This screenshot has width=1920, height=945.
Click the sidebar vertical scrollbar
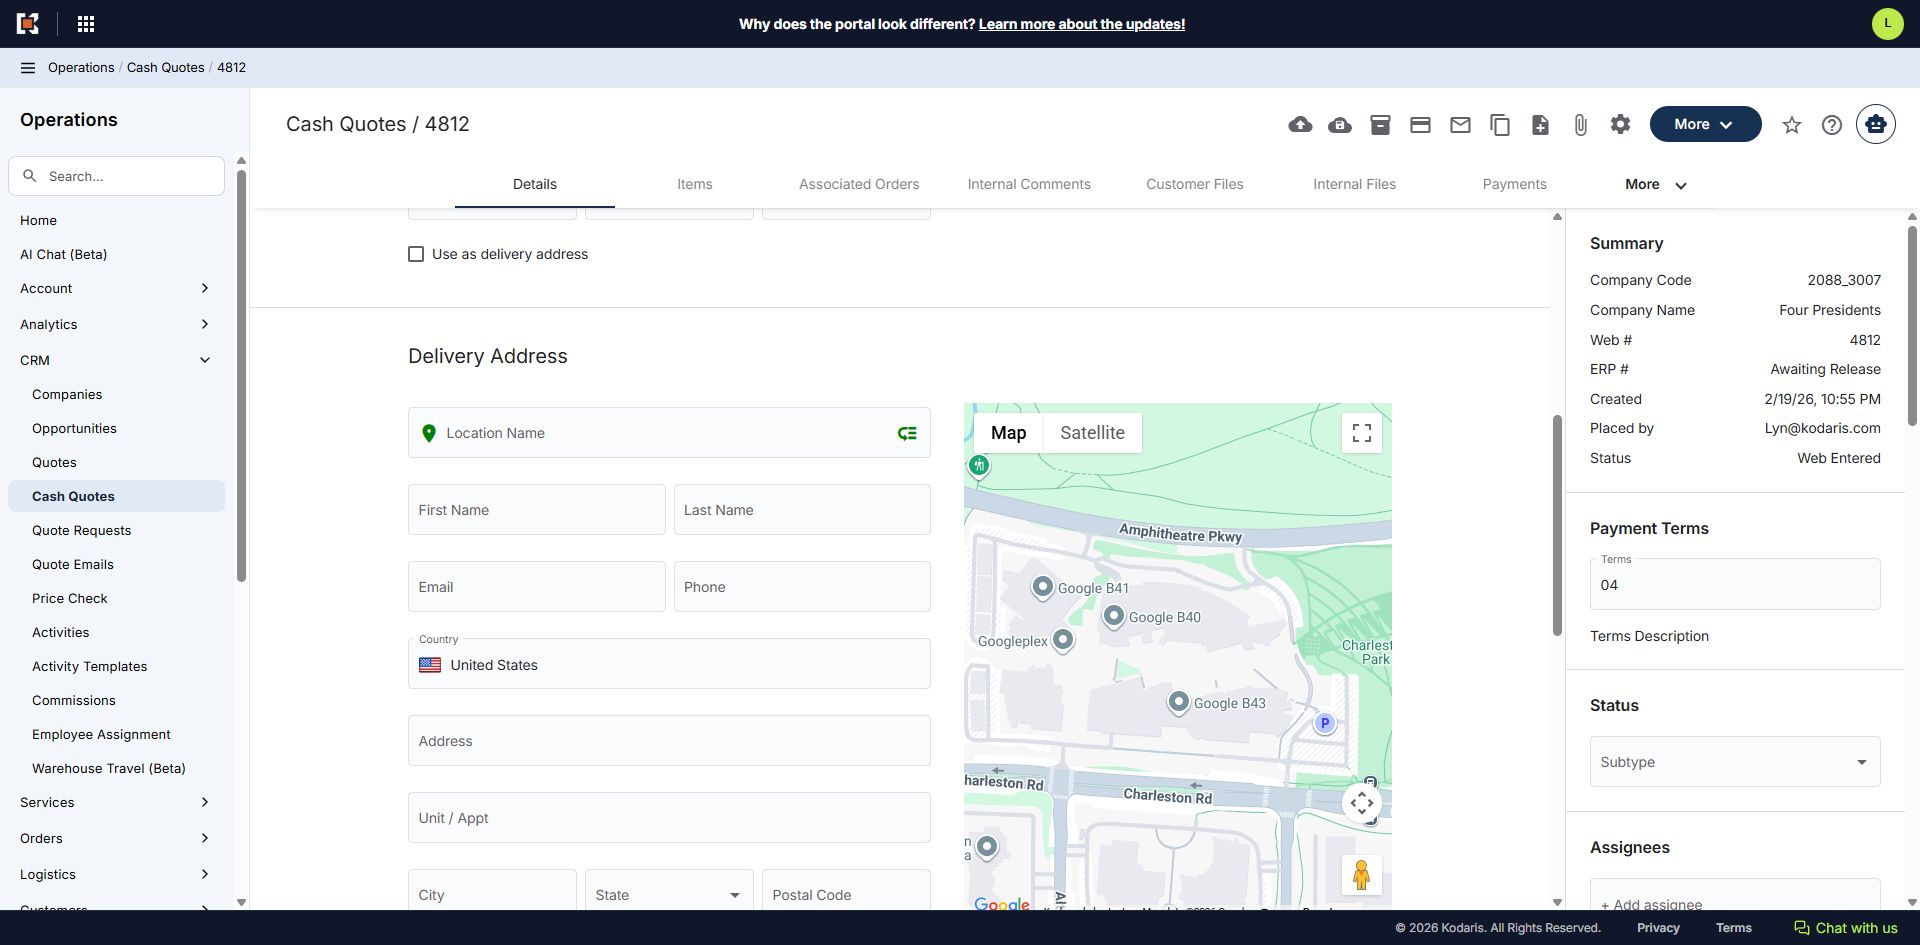point(241,375)
